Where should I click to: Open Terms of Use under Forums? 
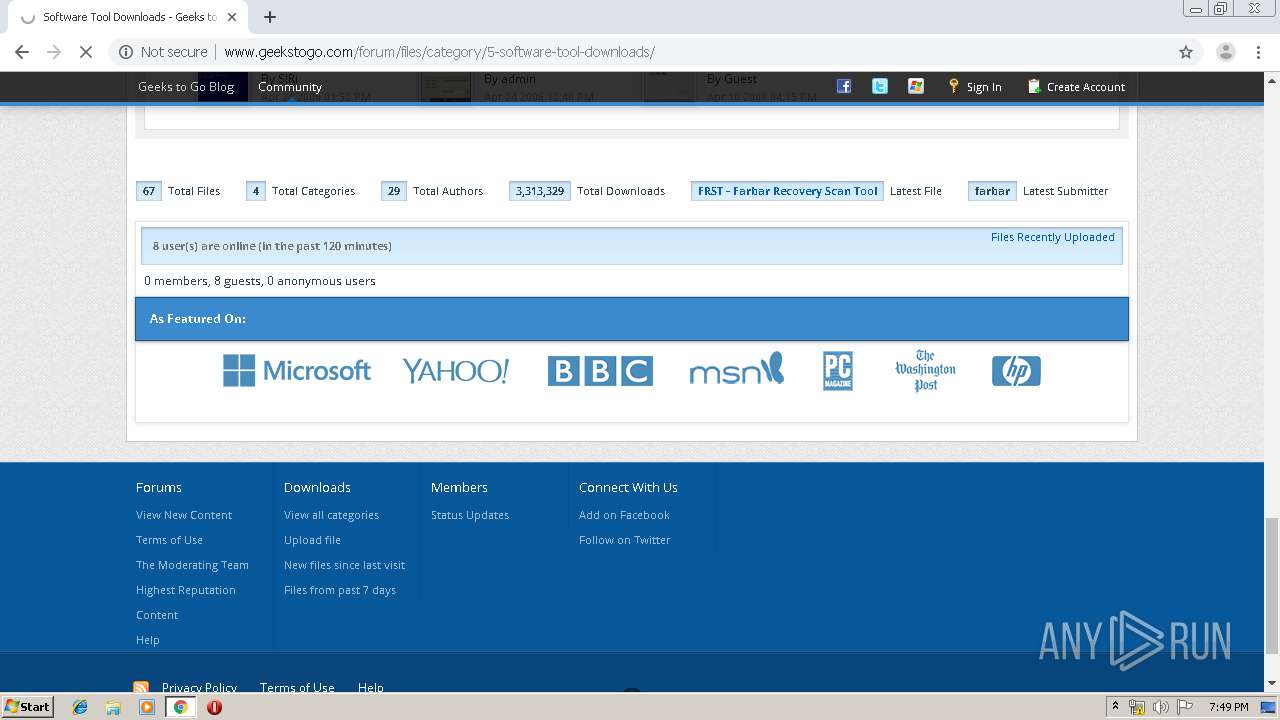[169, 540]
